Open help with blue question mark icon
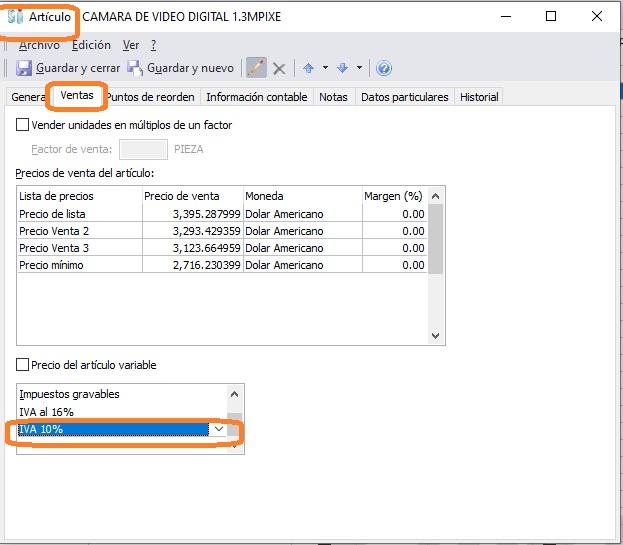Viewport: 623px width, 545px height. pyautogui.click(x=384, y=68)
